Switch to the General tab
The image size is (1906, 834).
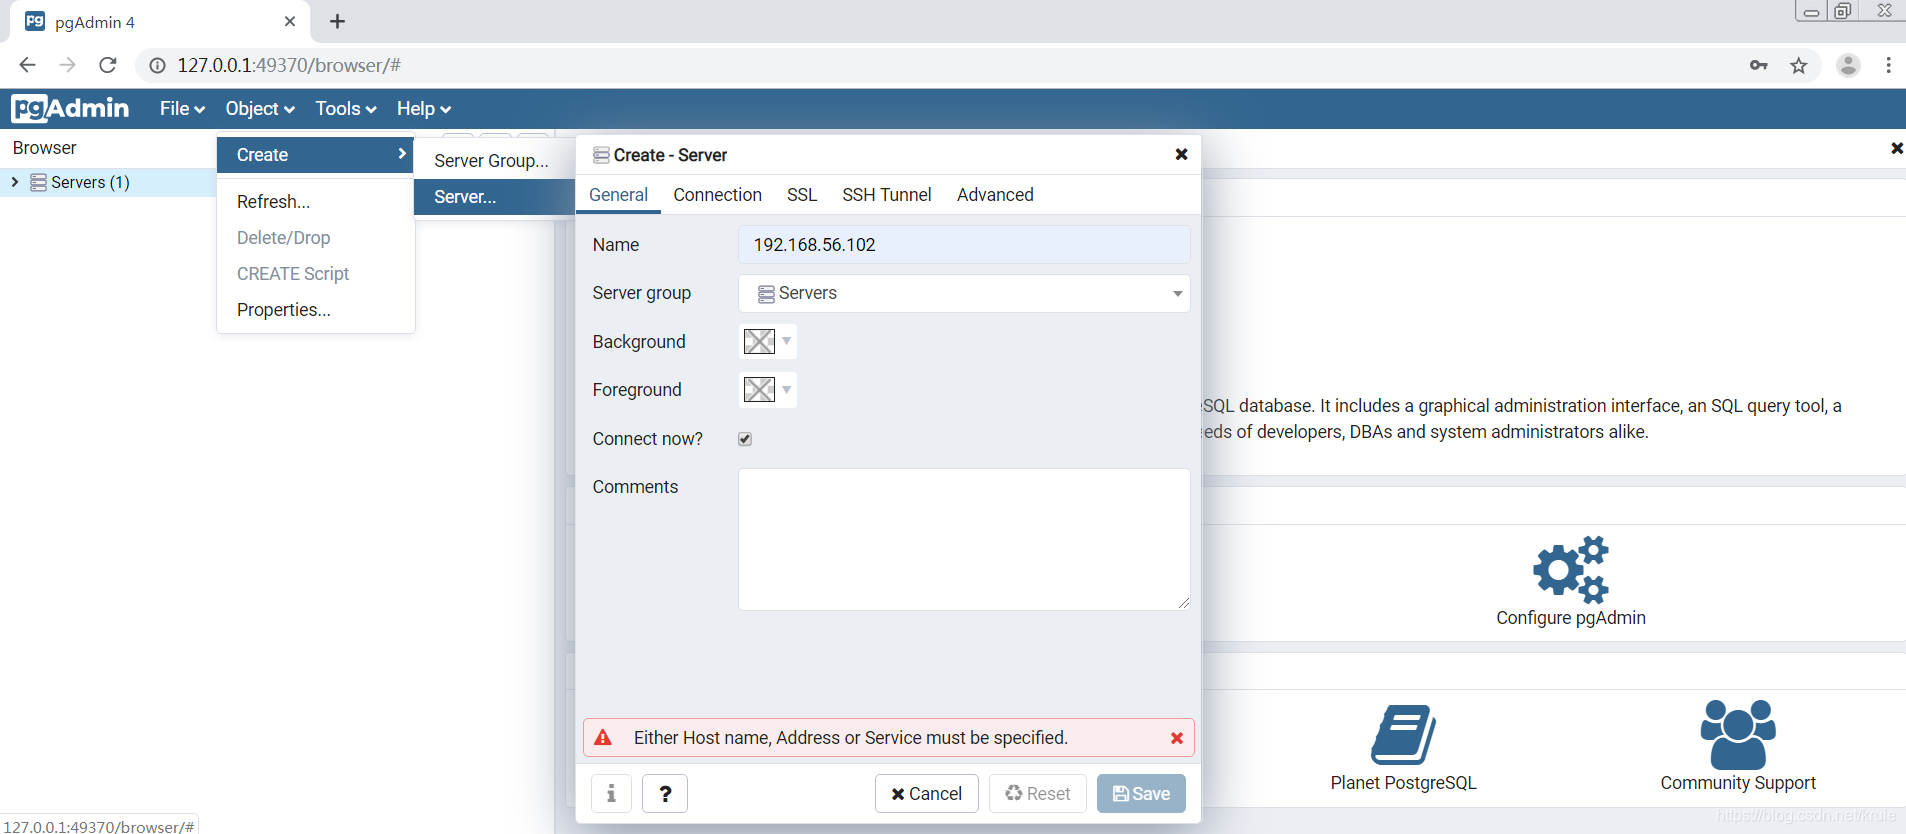(x=618, y=195)
